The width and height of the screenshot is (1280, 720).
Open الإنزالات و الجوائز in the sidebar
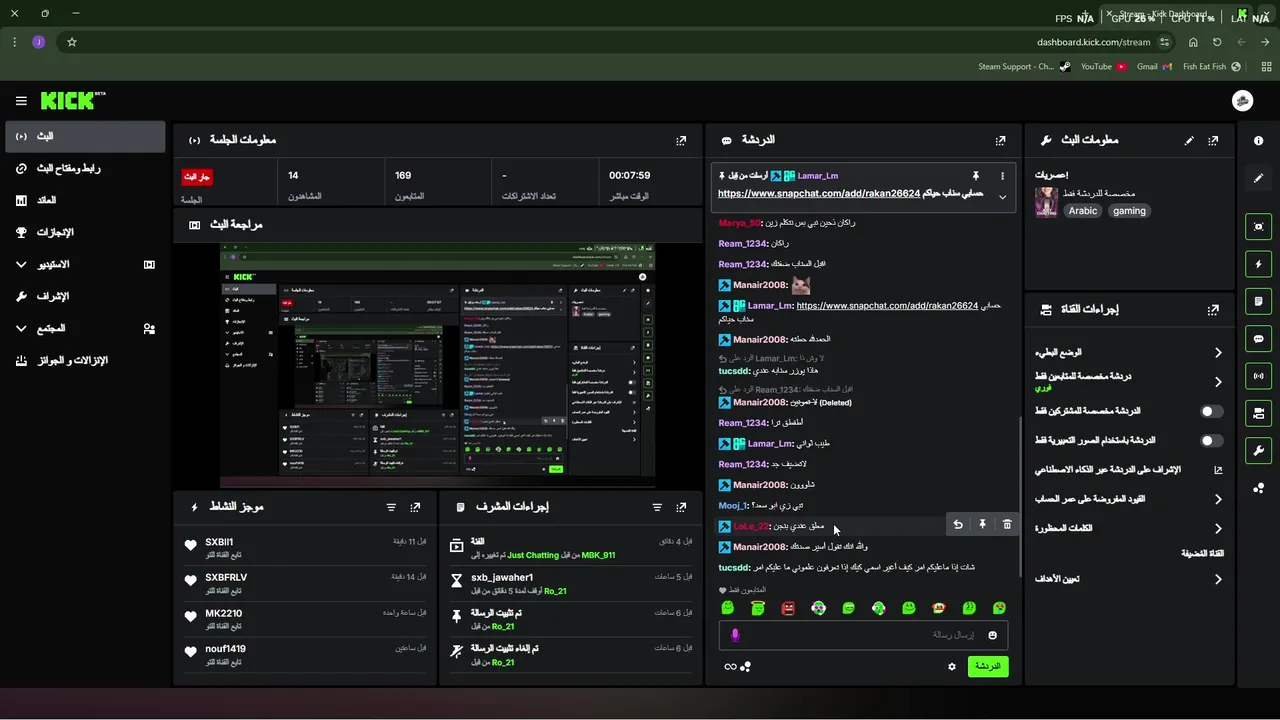coord(85,360)
